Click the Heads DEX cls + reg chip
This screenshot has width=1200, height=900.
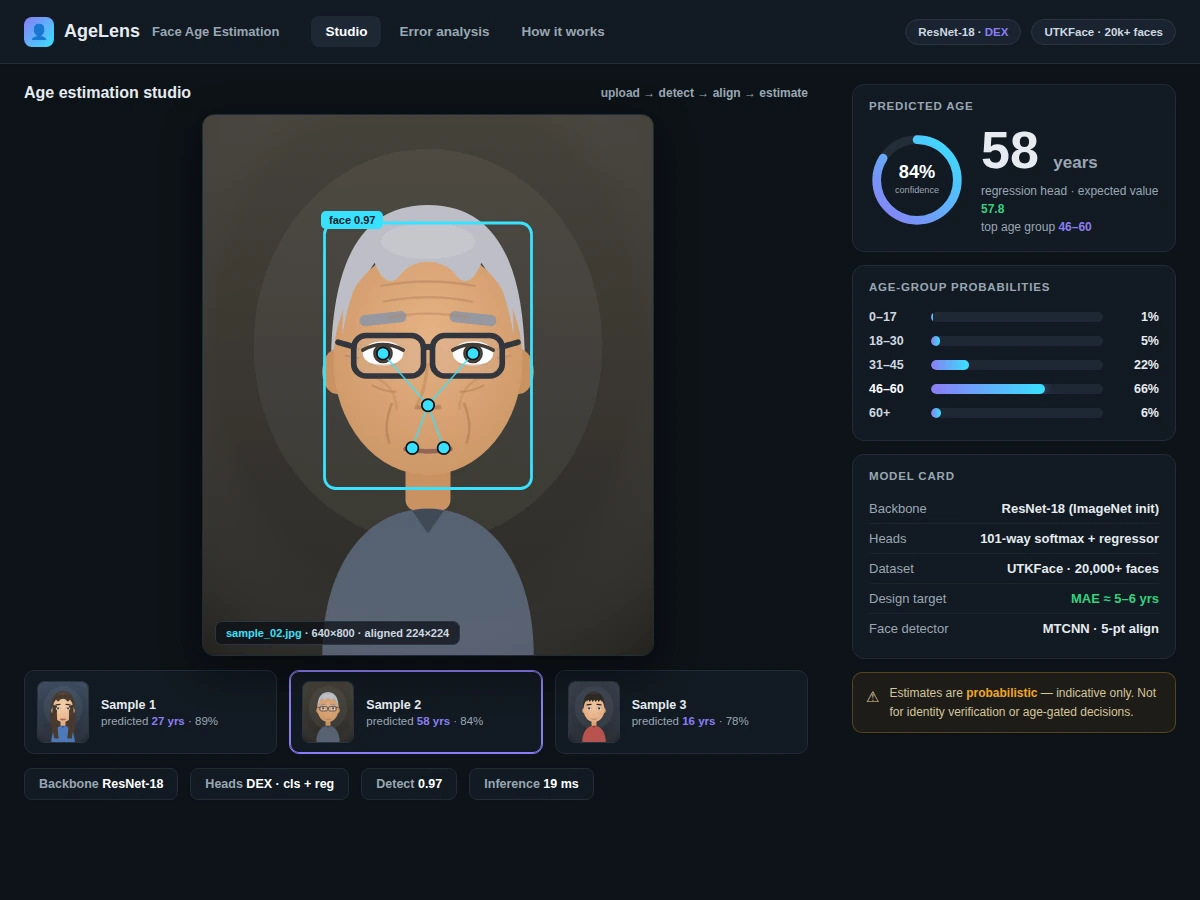[x=269, y=784]
